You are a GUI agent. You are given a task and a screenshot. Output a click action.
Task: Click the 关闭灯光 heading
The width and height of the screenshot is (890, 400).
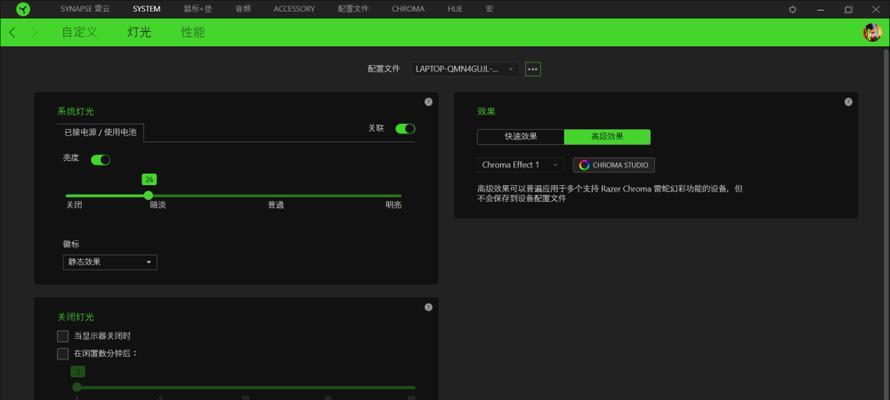click(x=75, y=317)
